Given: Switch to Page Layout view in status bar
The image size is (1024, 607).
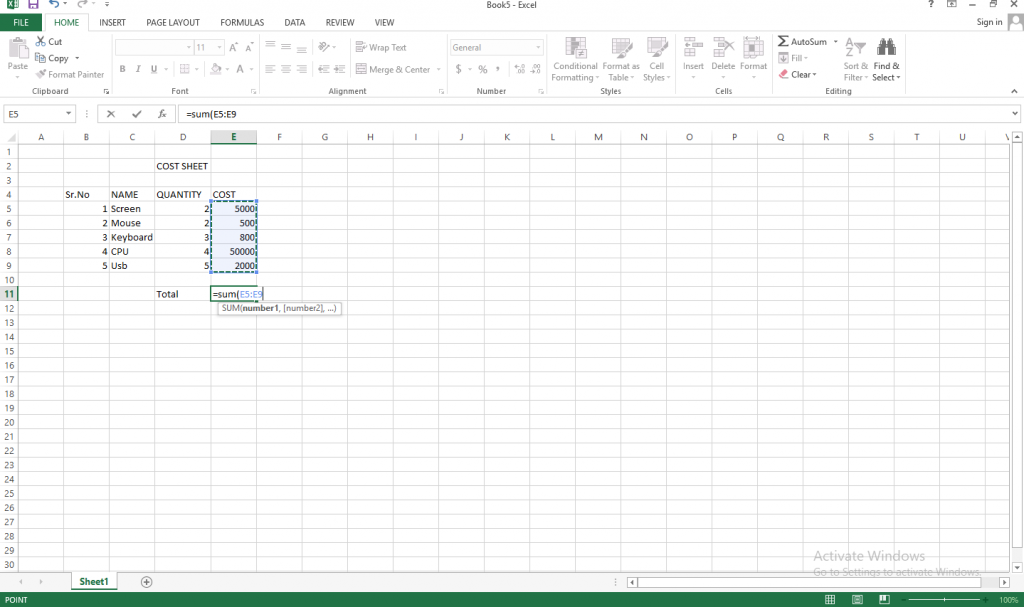Looking at the screenshot, I should click(x=858, y=599).
